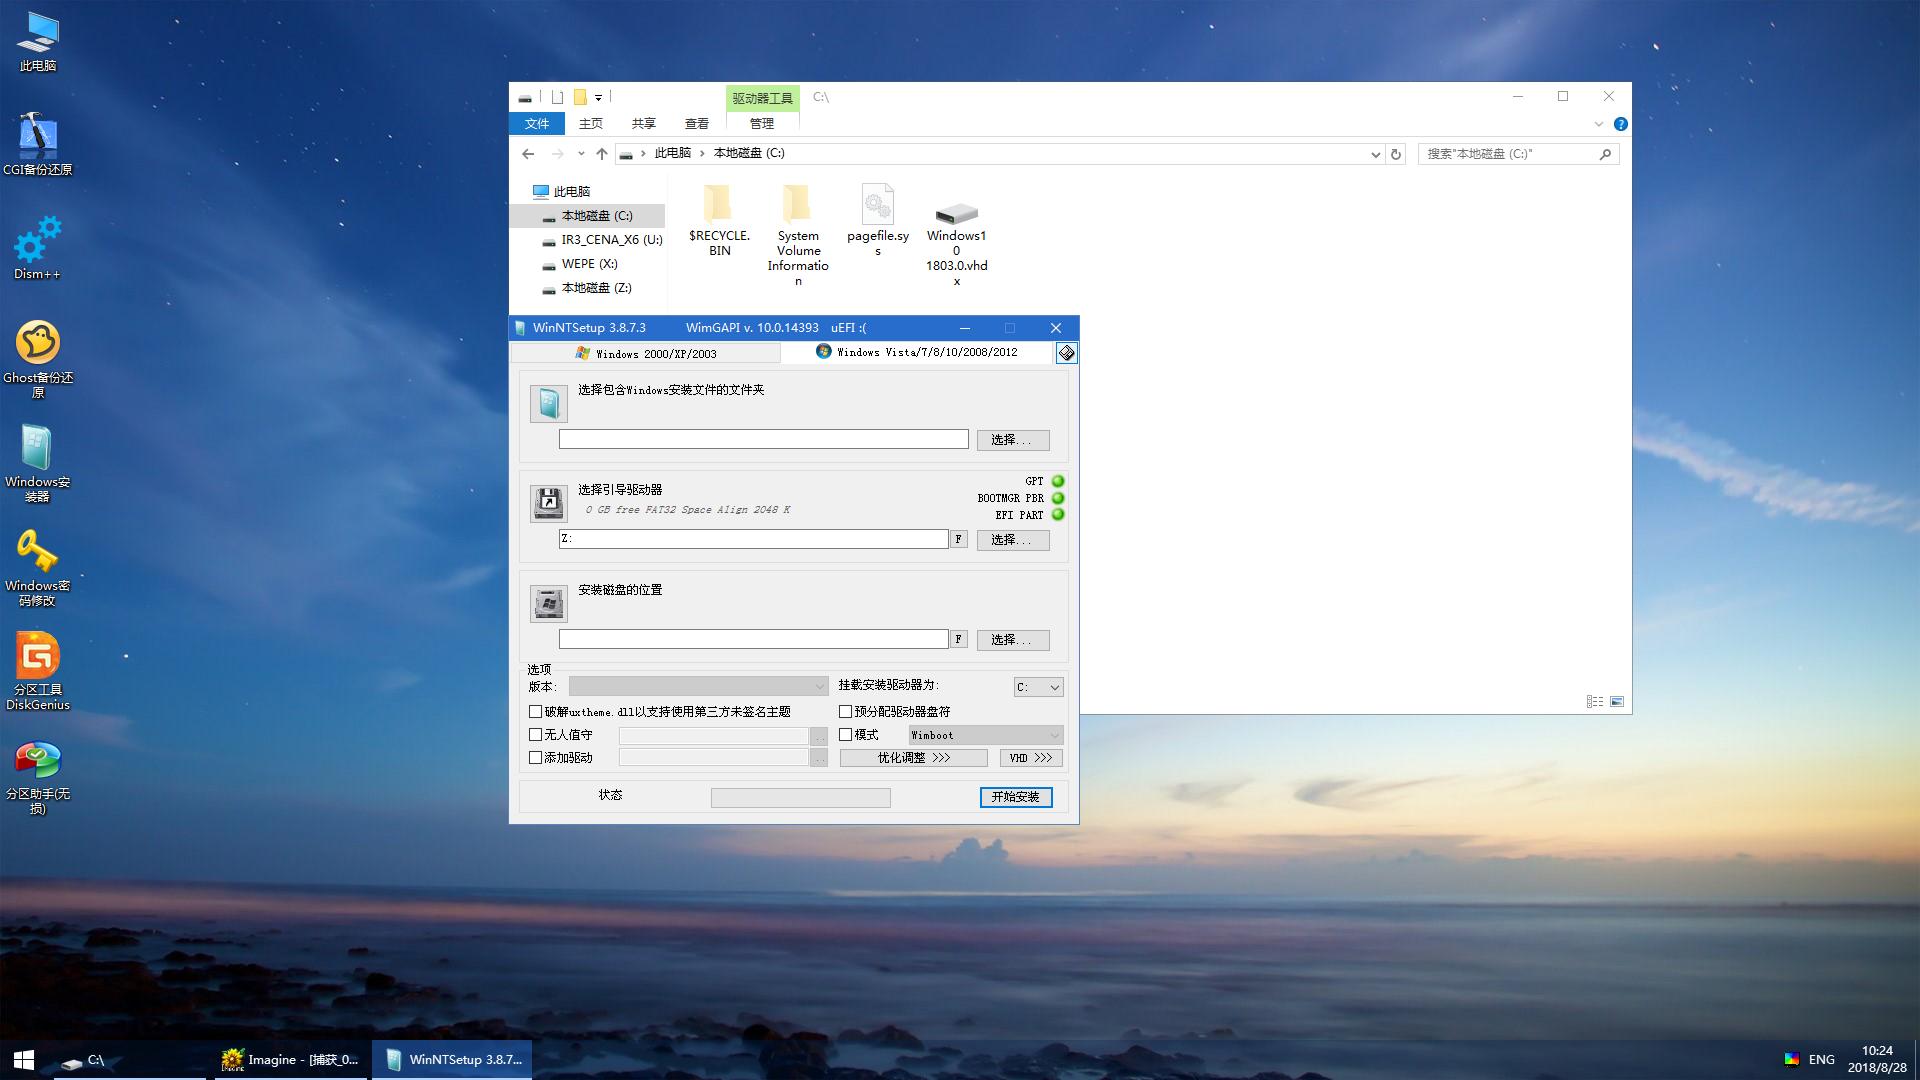The height and width of the screenshot is (1080, 1920).
Task: Open the 挂载安装驱动器为 C: dropdown
Action: click(1038, 687)
